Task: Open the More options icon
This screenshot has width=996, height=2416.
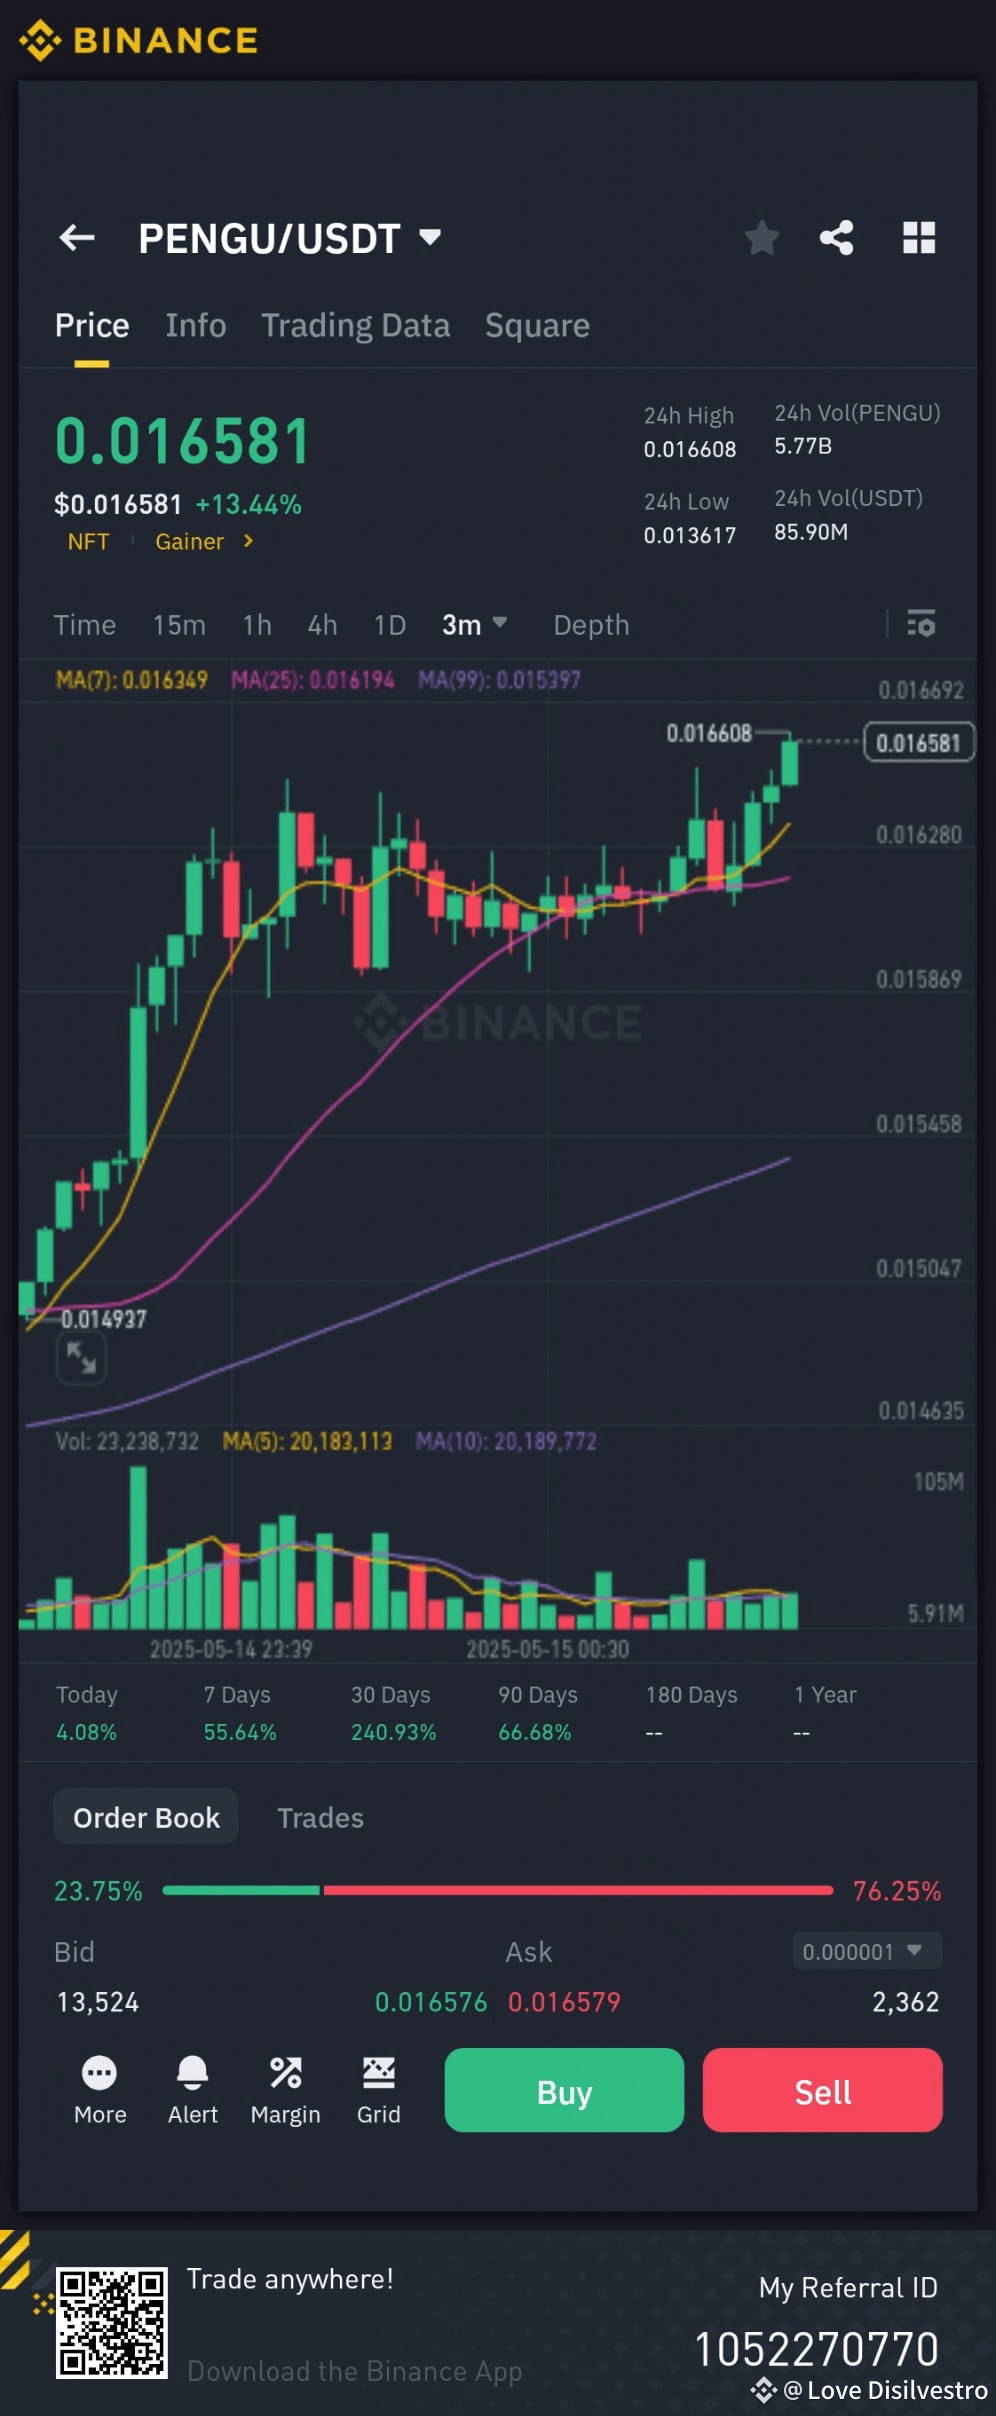Action: point(100,2090)
